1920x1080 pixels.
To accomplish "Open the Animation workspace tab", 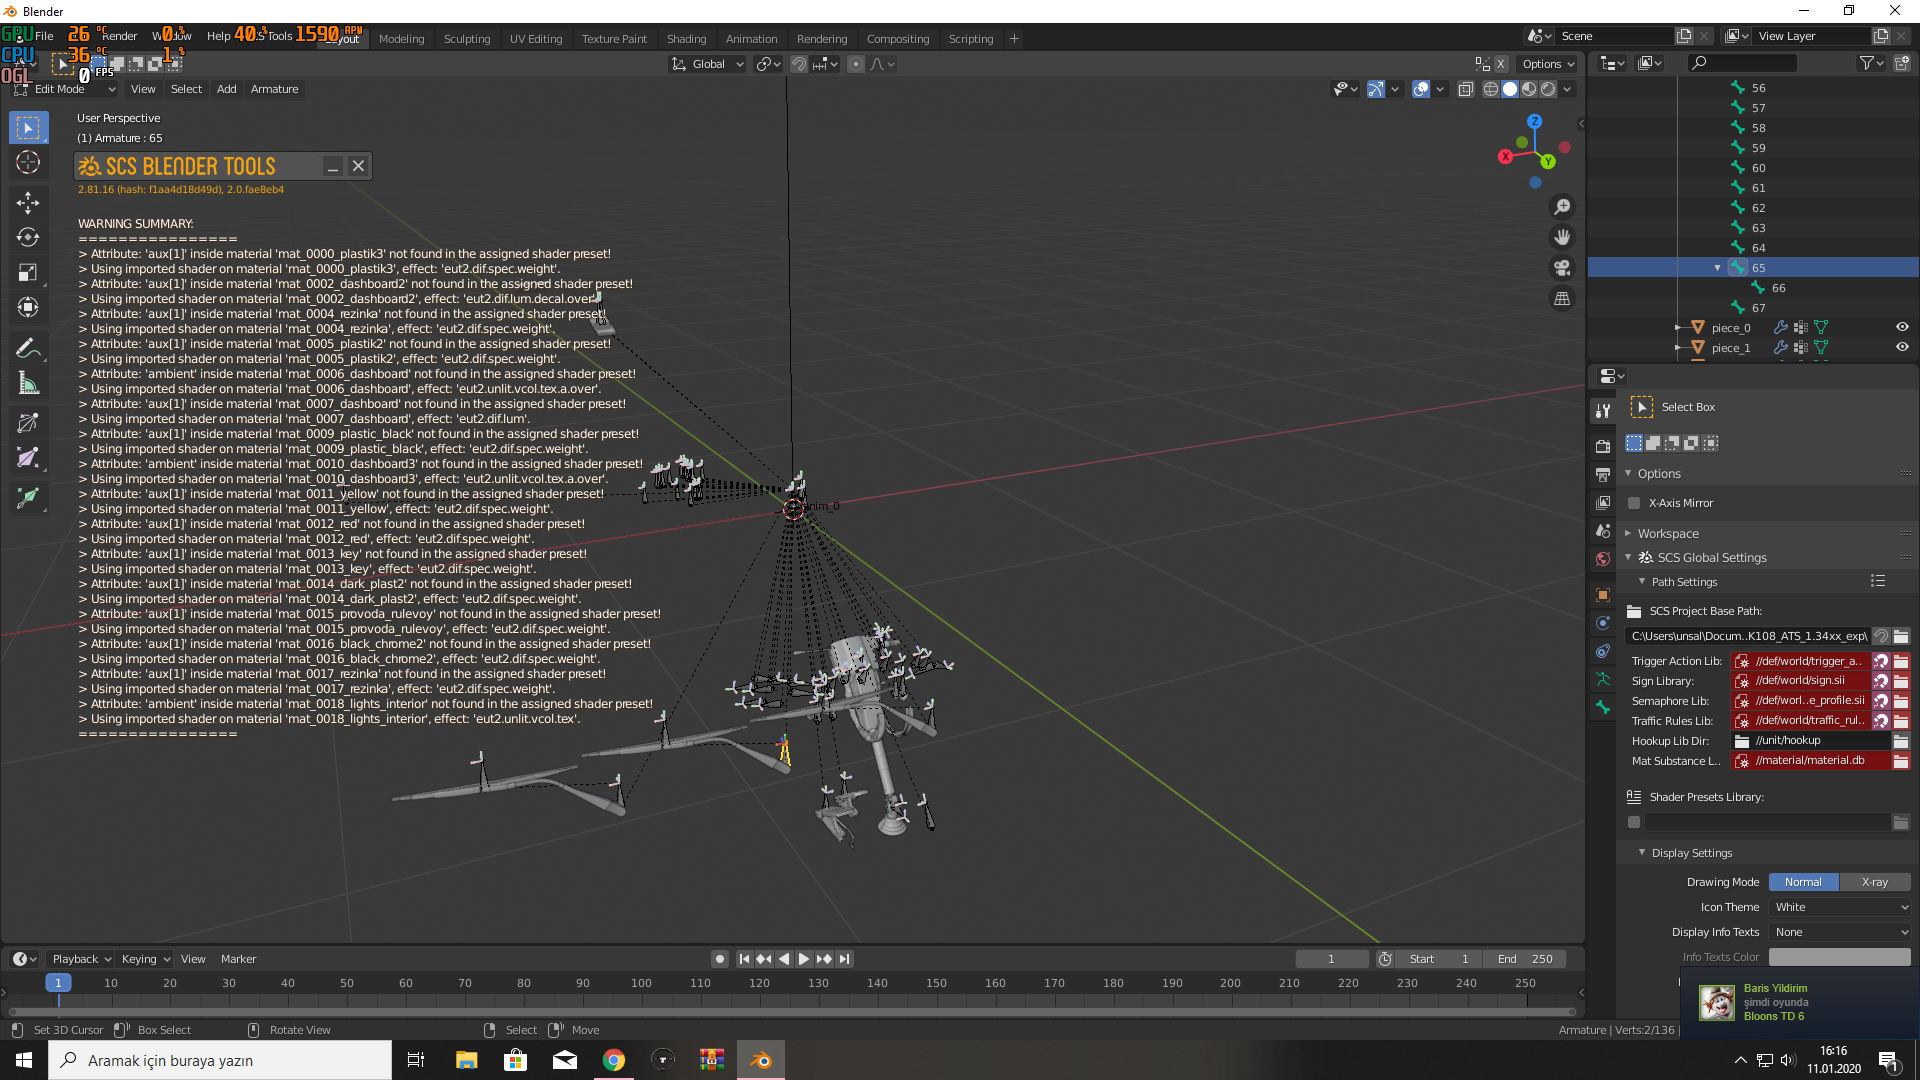I will click(752, 38).
